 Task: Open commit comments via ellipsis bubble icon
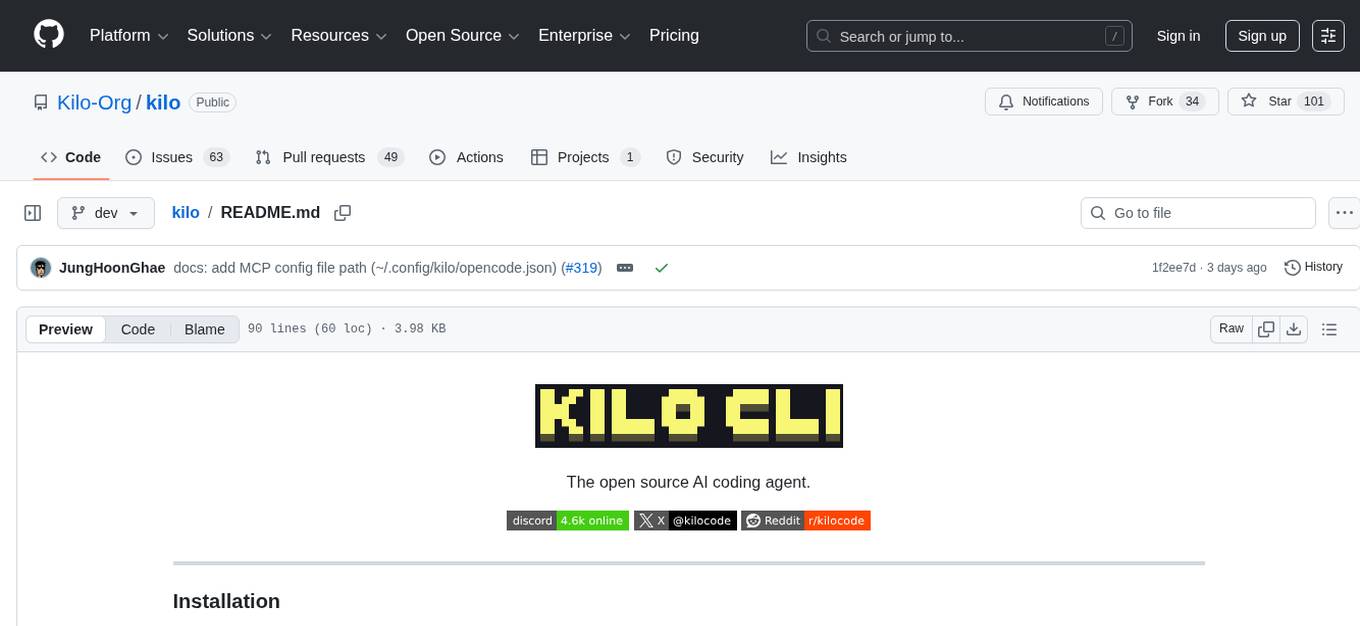click(624, 267)
